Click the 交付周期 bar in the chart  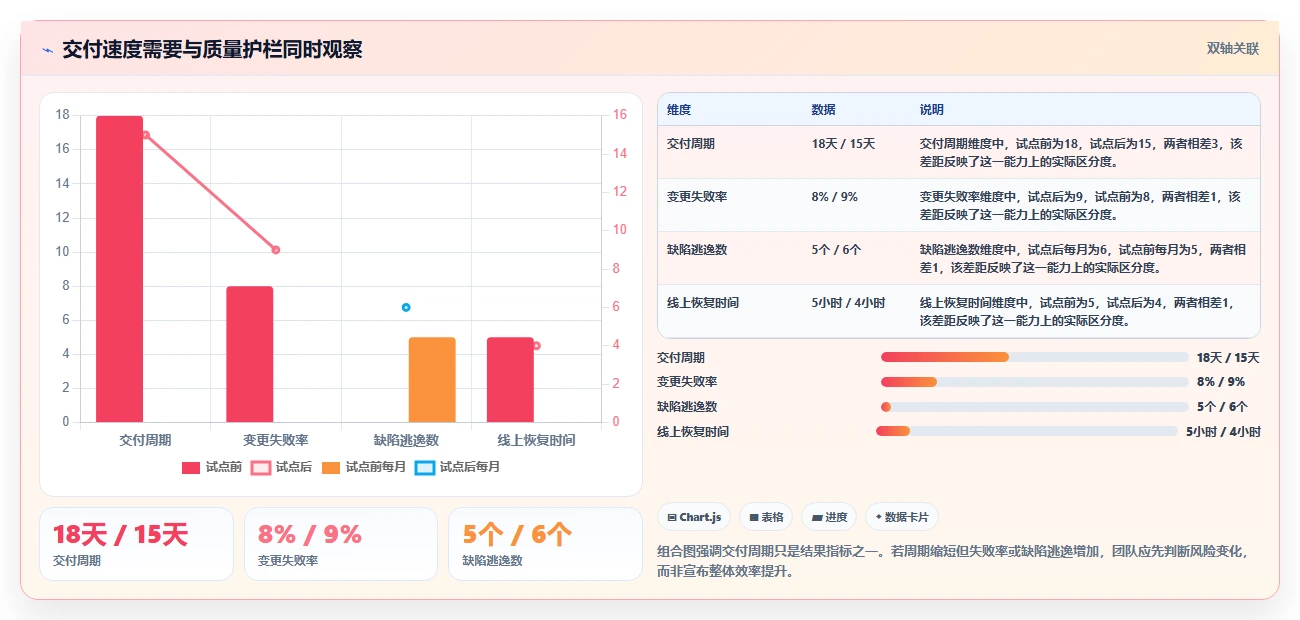tap(119, 269)
